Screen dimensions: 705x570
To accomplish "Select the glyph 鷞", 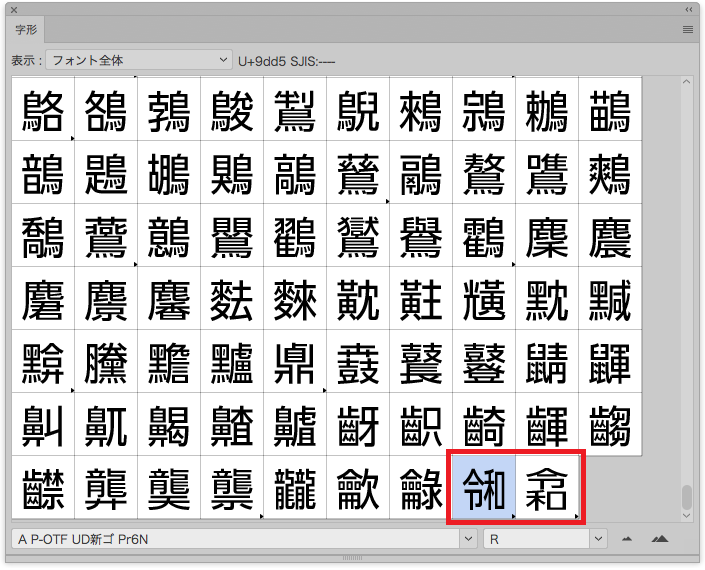I will click(x=610, y=172).
